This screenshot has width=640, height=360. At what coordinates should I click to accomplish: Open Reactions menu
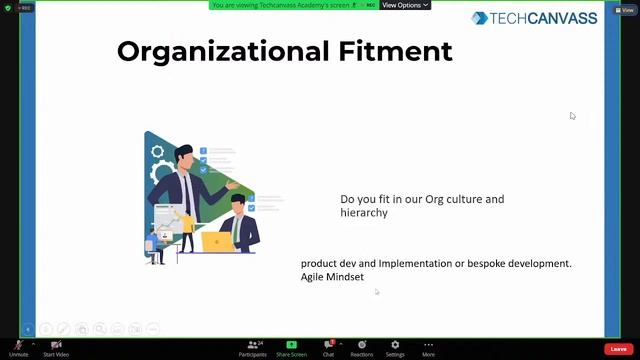[362, 349]
